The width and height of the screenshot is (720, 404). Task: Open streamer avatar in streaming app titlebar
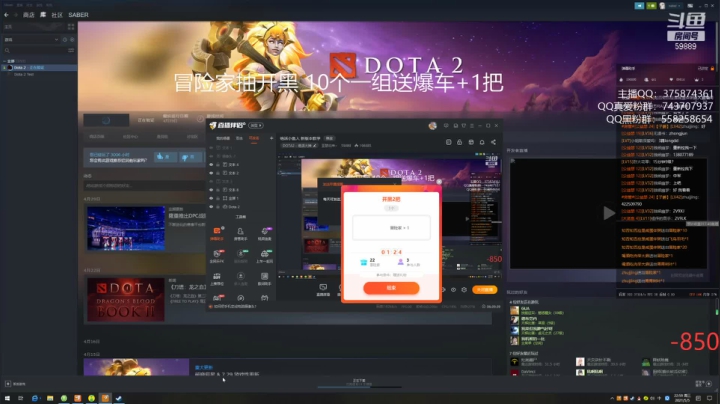pyautogui.click(x=432, y=126)
